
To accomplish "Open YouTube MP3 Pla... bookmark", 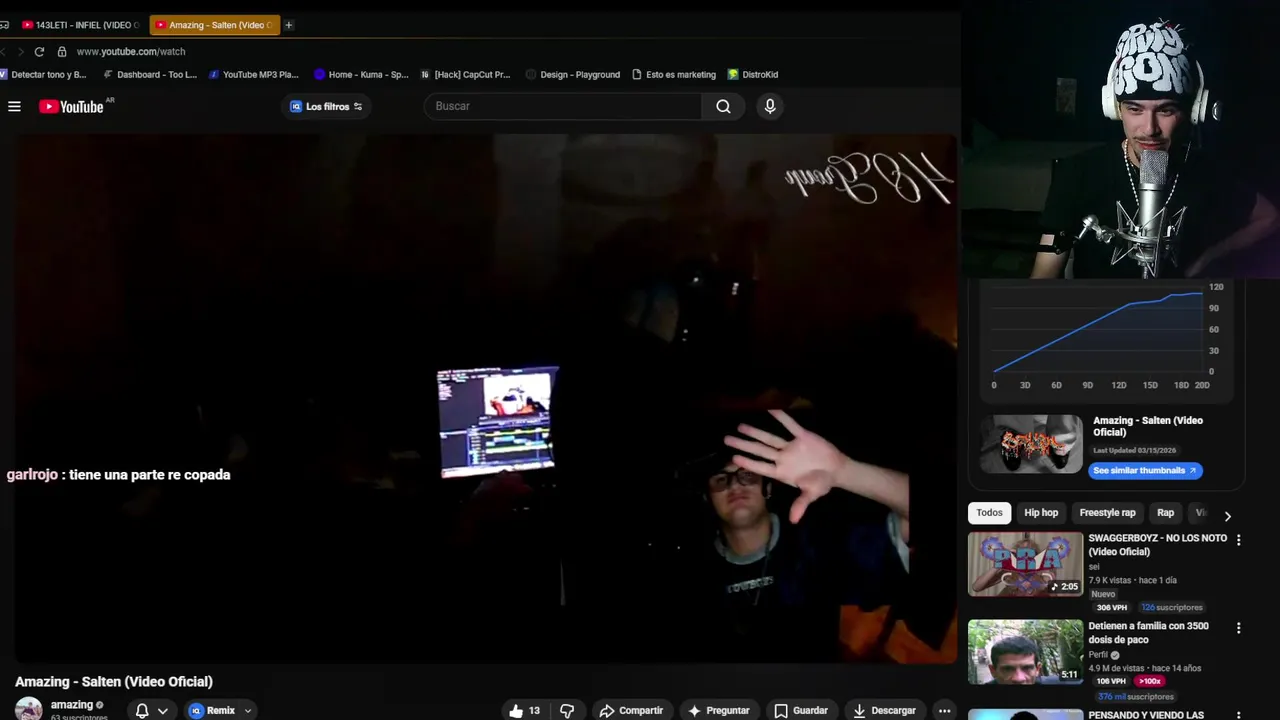I will click(x=253, y=74).
